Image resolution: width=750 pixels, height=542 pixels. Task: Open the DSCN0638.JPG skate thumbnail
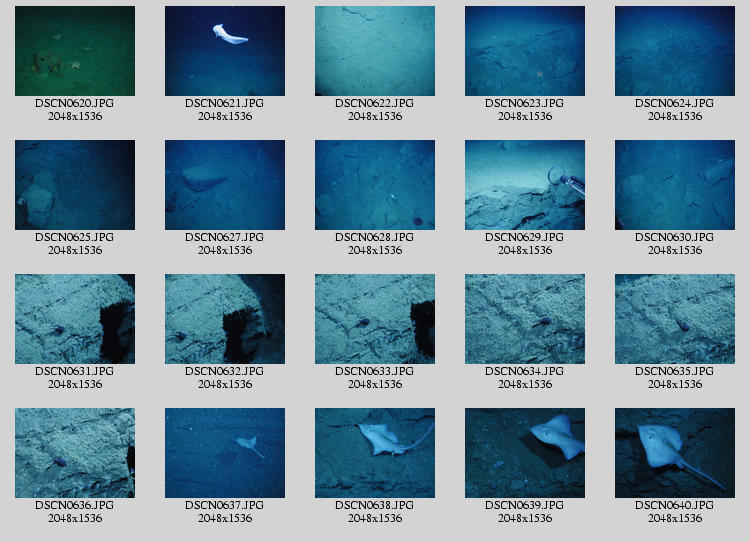pyautogui.click(x=375, y=453)
